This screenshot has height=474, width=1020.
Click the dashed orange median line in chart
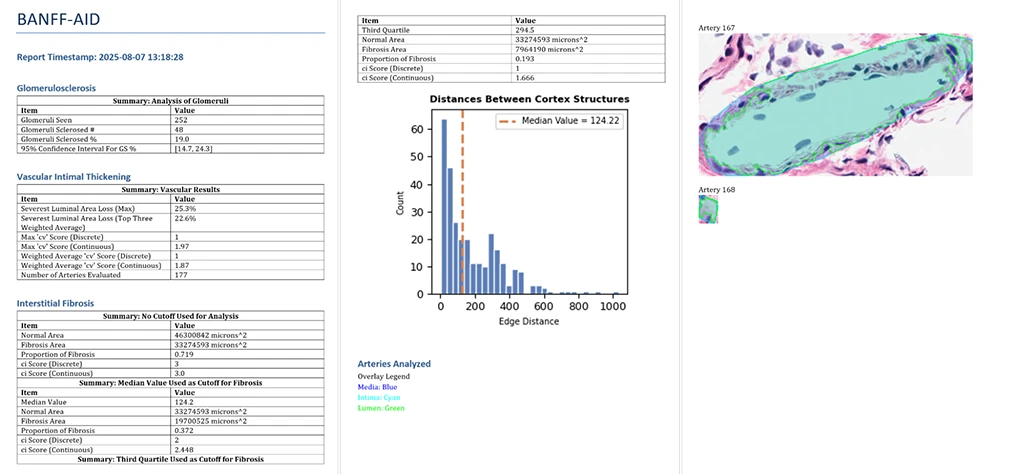463,202
